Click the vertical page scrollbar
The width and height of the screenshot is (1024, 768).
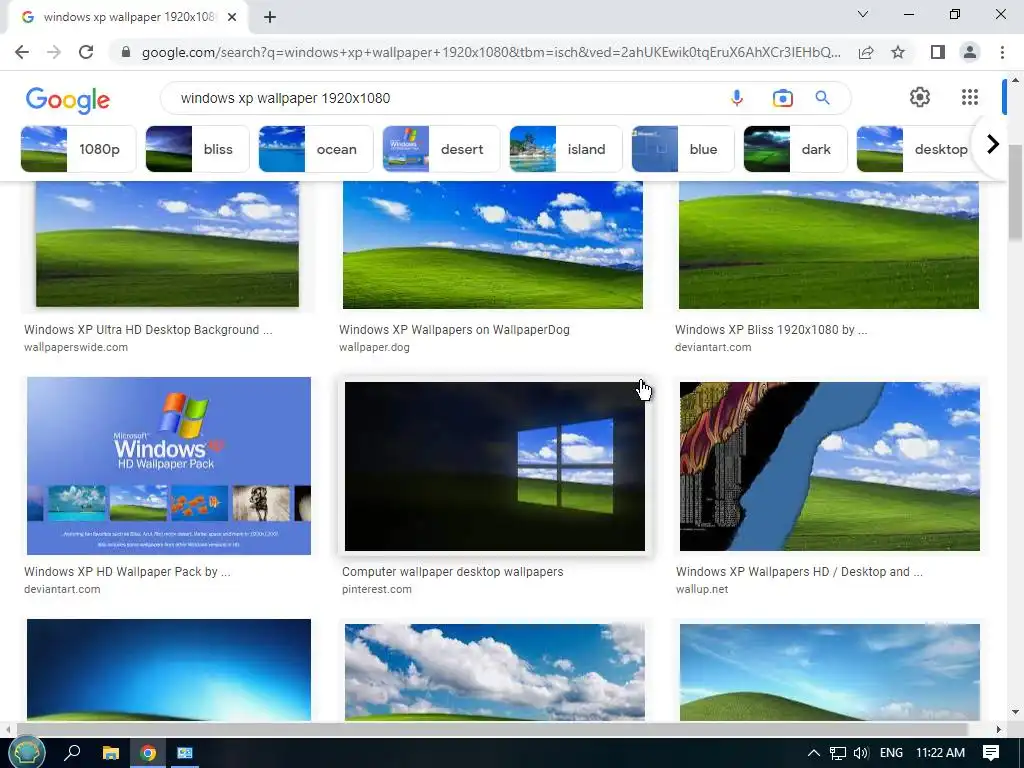(x=1015, y=192)
